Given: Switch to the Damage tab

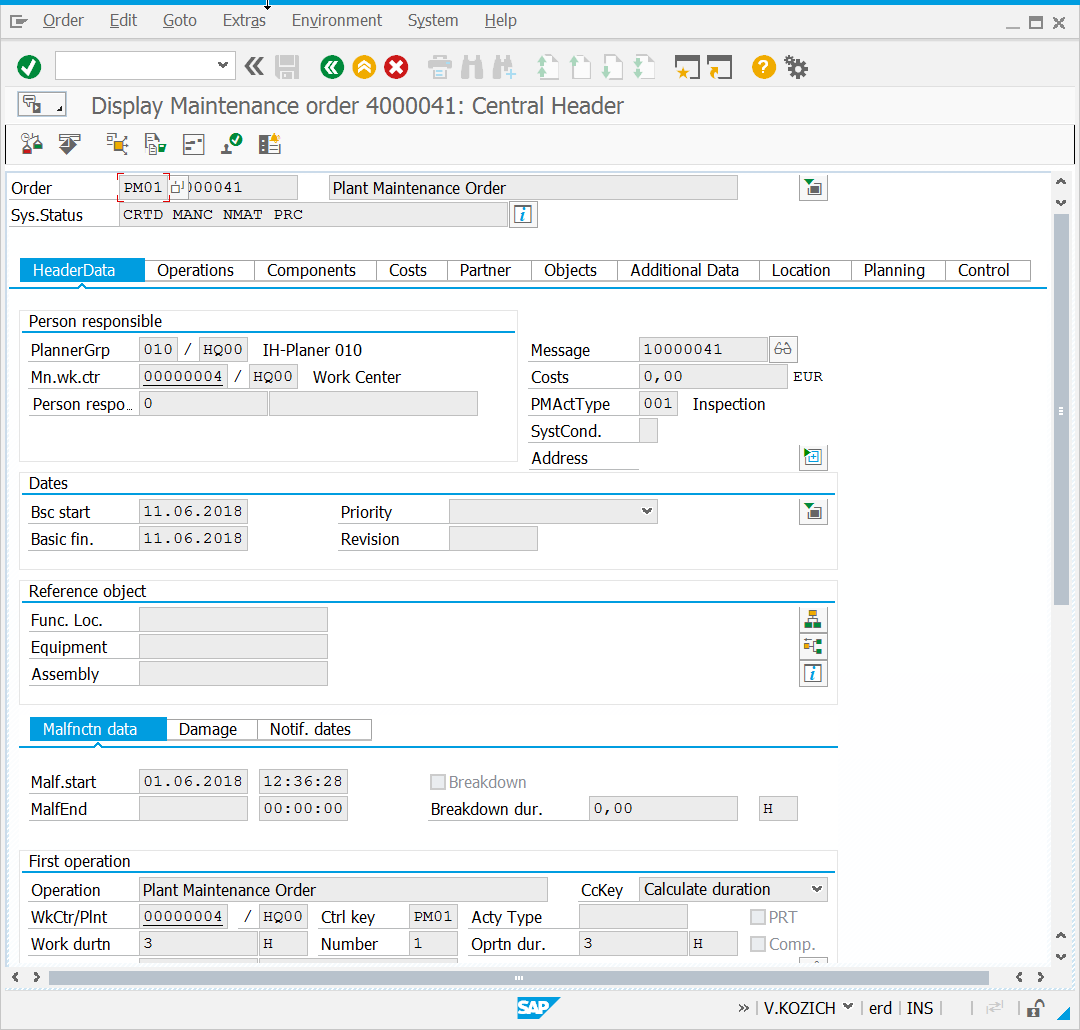Looking at the screenshot, I should (208, 729).
